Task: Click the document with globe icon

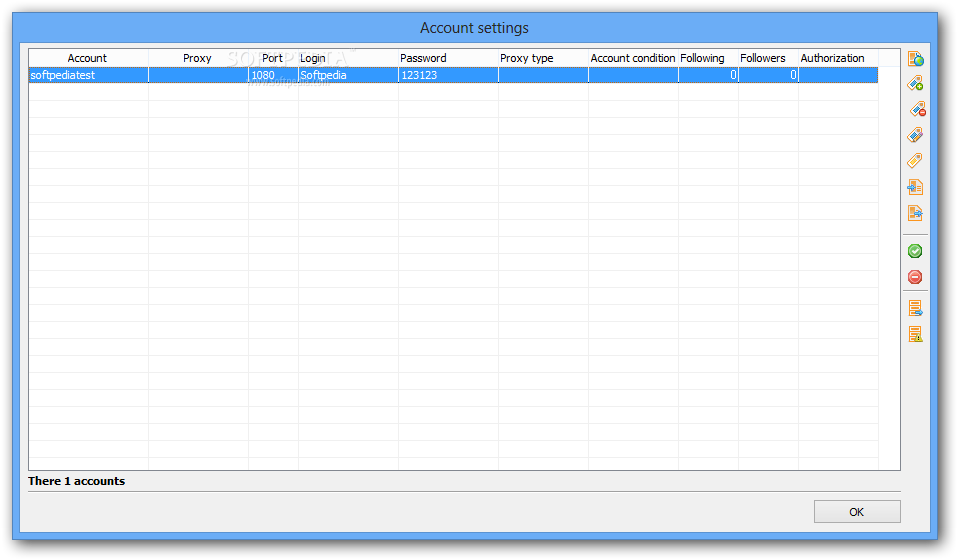Action: pos(915,59)
